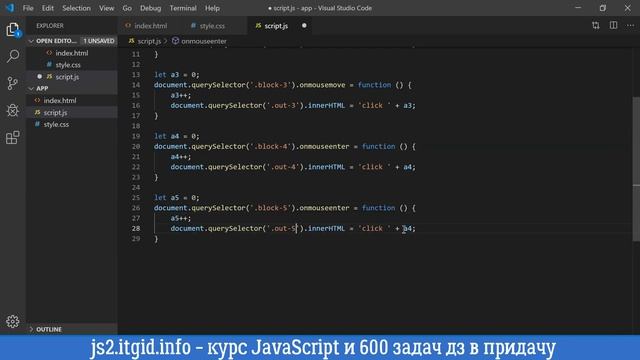Click the 1 UNSAVED badge

99,41
